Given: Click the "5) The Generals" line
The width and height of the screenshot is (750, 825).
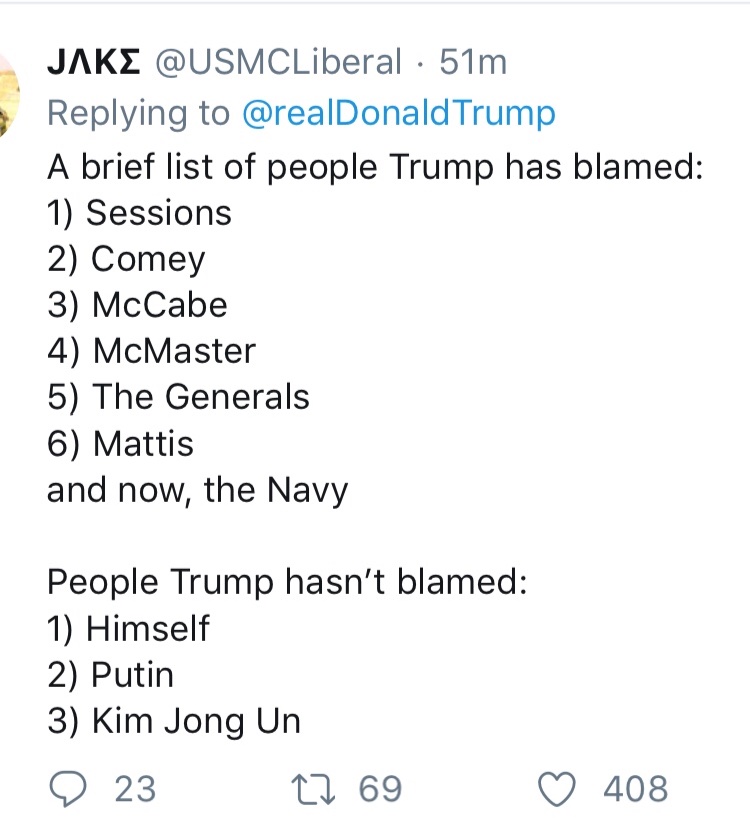Looking at the screenshot, I should click(x=178, y=397).
